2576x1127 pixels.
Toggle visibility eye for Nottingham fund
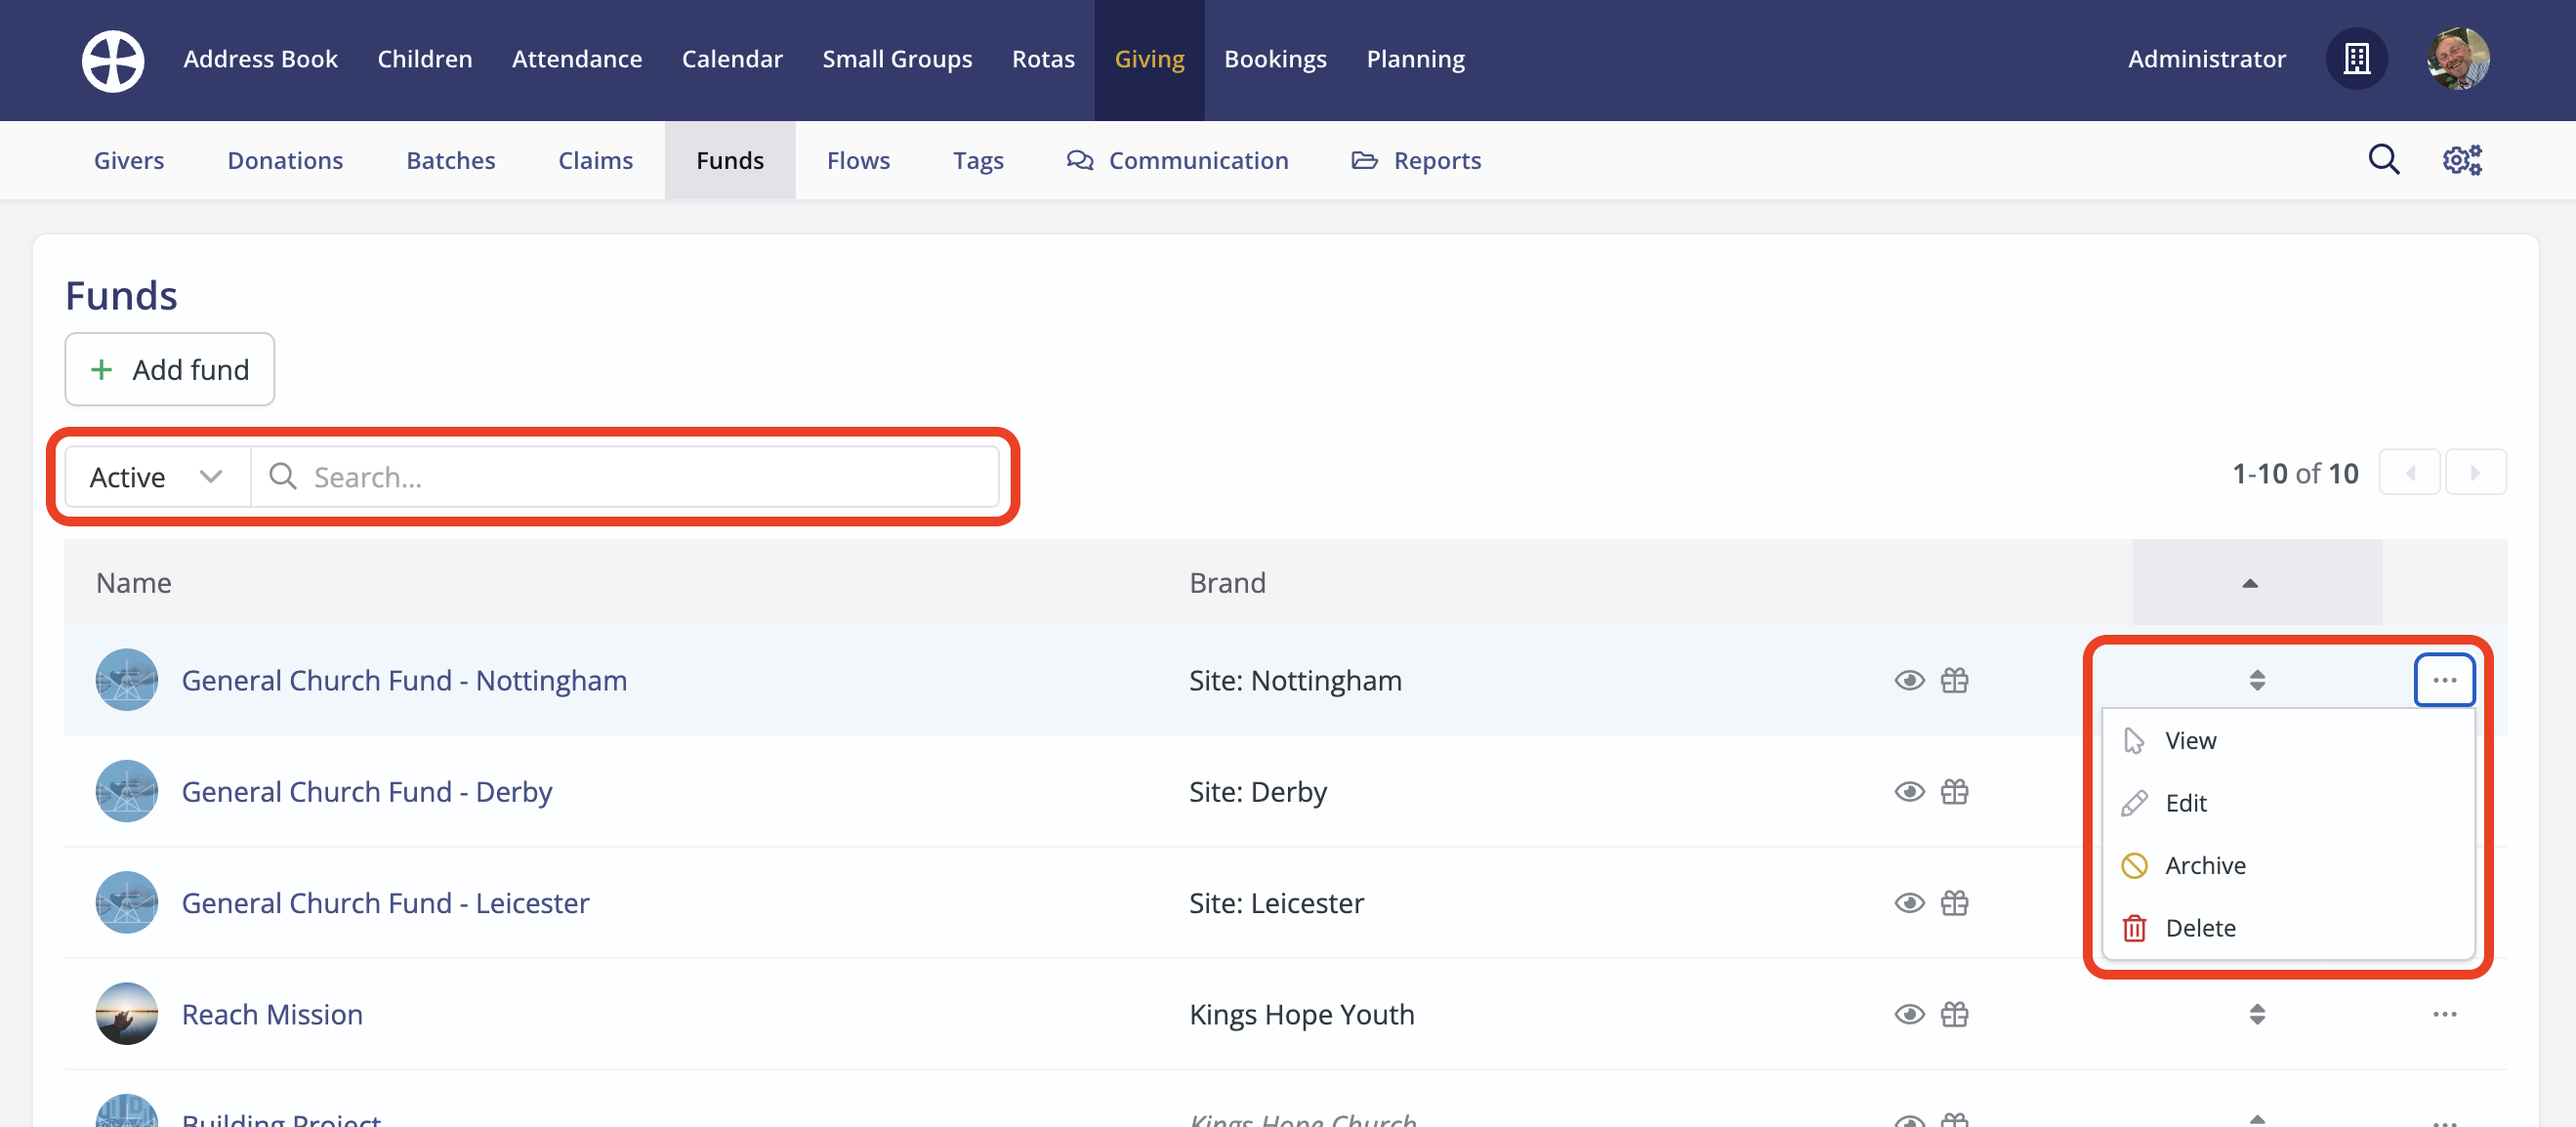(x=1909, y=681)
